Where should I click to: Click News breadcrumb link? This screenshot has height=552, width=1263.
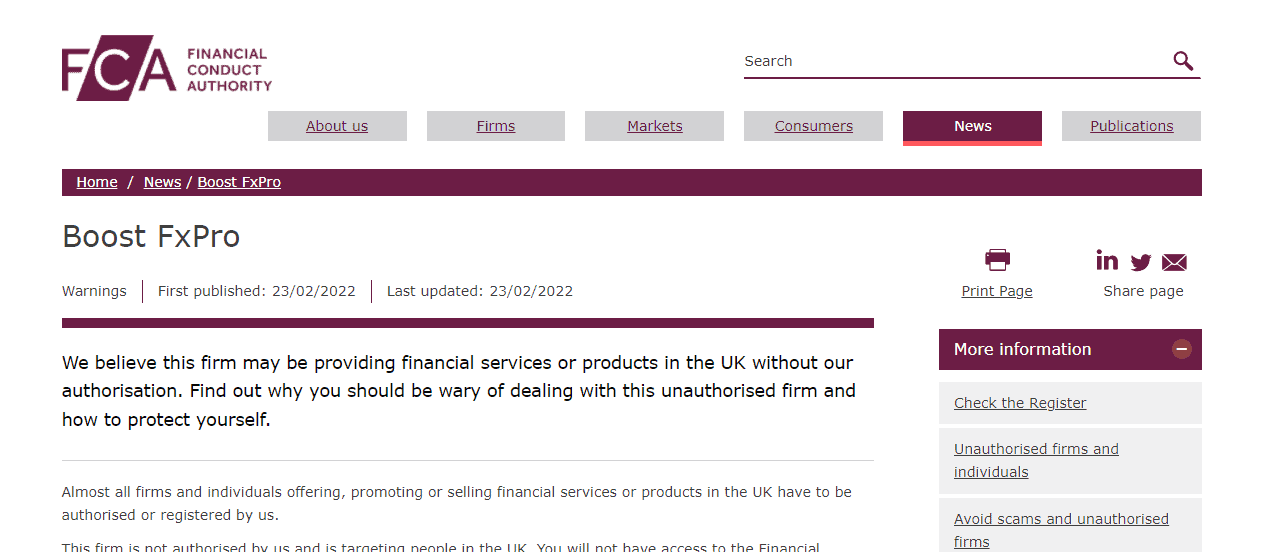162,182
